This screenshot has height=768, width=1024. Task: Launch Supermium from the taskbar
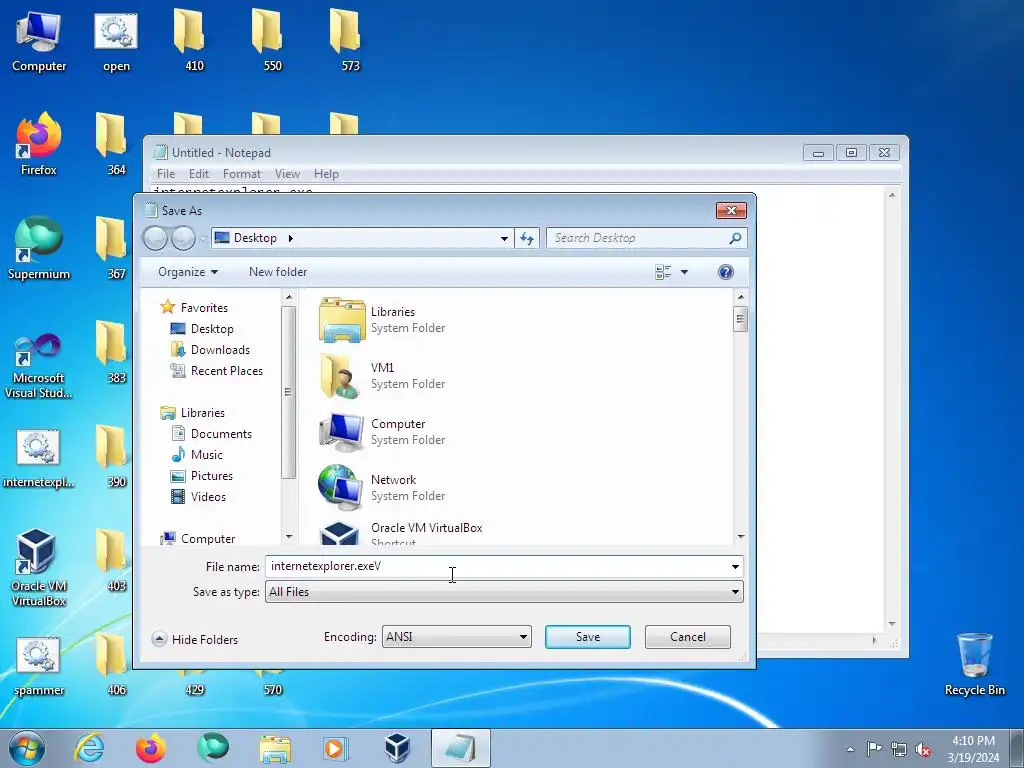pos(213,748)
